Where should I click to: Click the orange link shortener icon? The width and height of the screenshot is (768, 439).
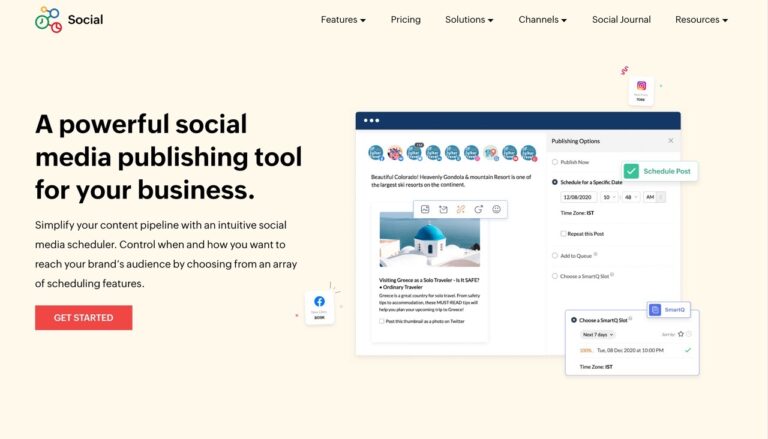click(x=461, y=209)
